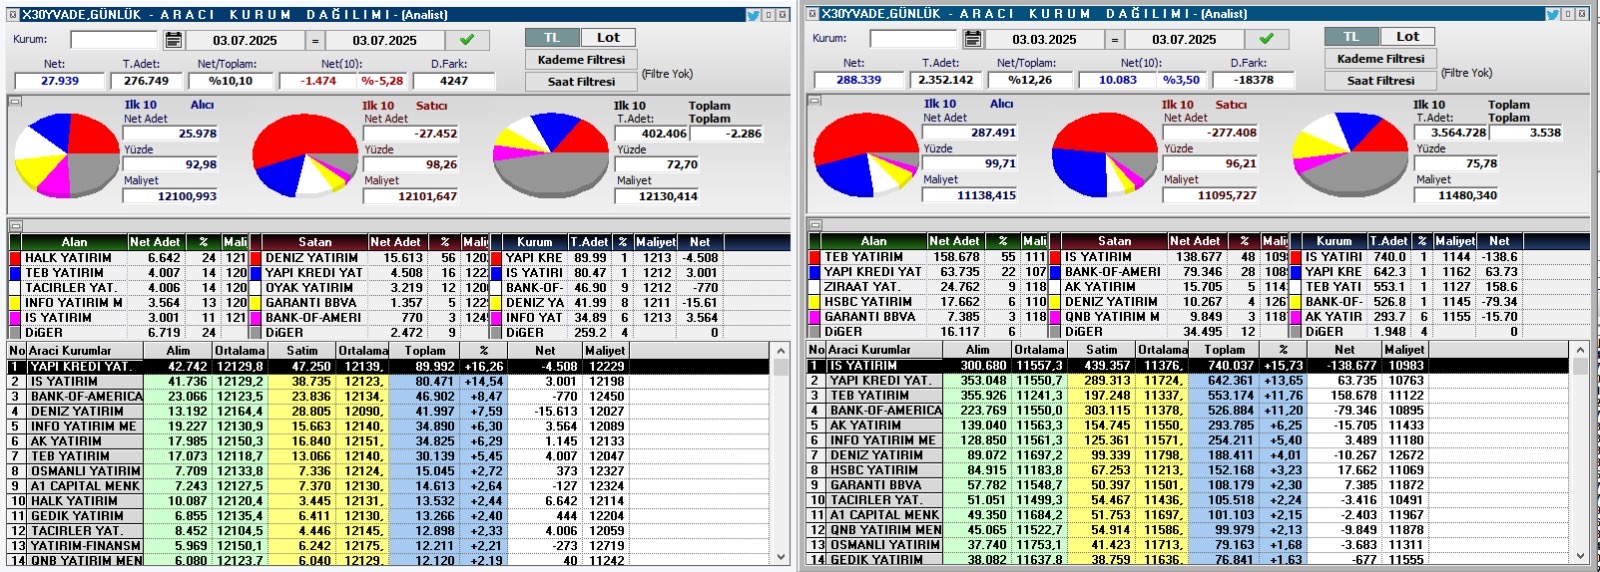The height and width of the screenshot is (572, 1600).
Task: Click the equals sign button after 03.03.2025
Action: tap(1115, 39)
